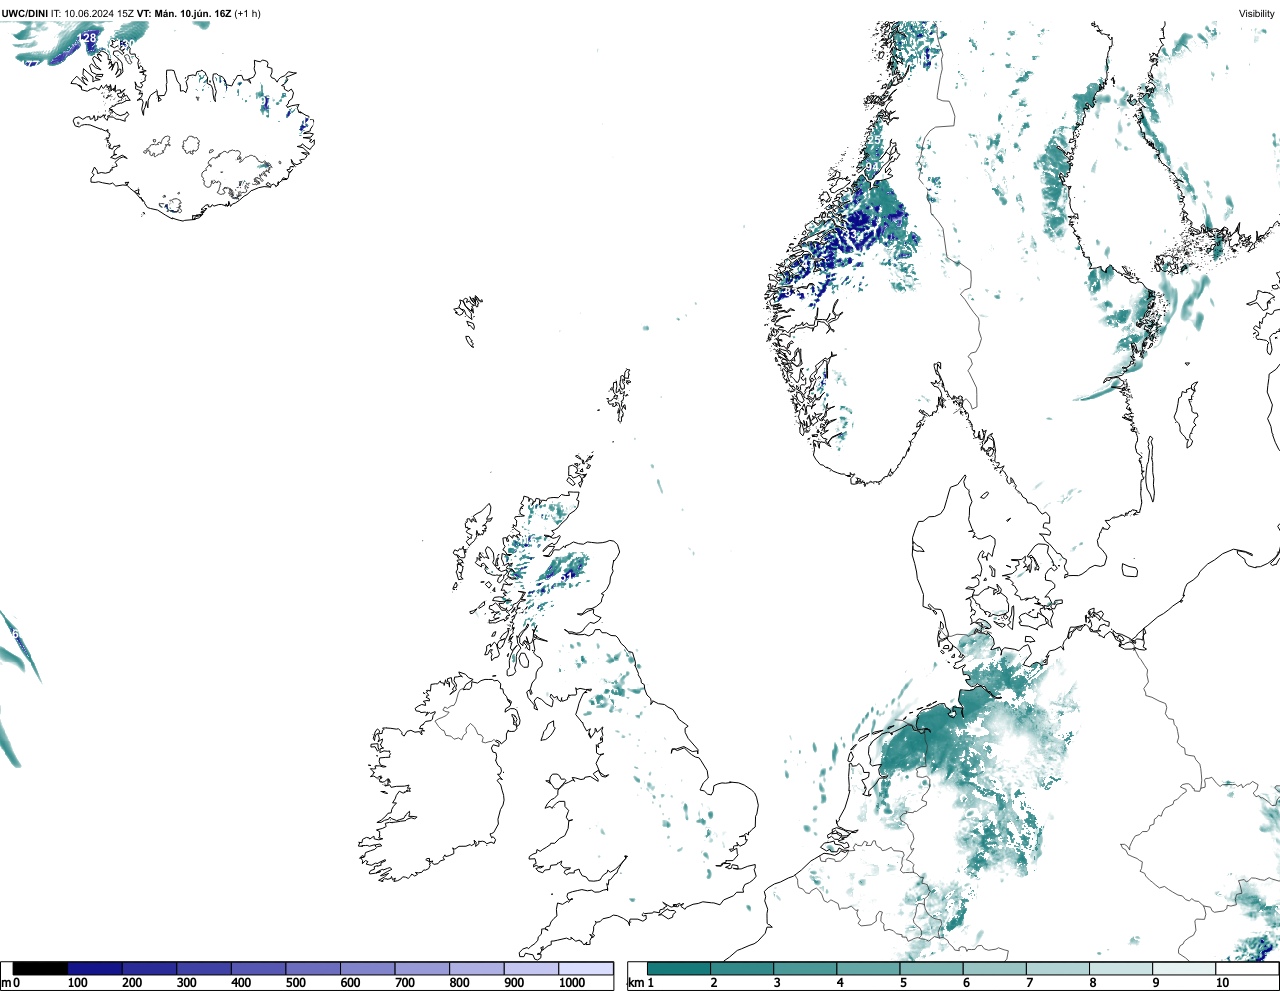The width and height of the screenshot is (1280, 991).
Task: Select the 9–10 km near-white segment
Action: (x=1183, y=968)
